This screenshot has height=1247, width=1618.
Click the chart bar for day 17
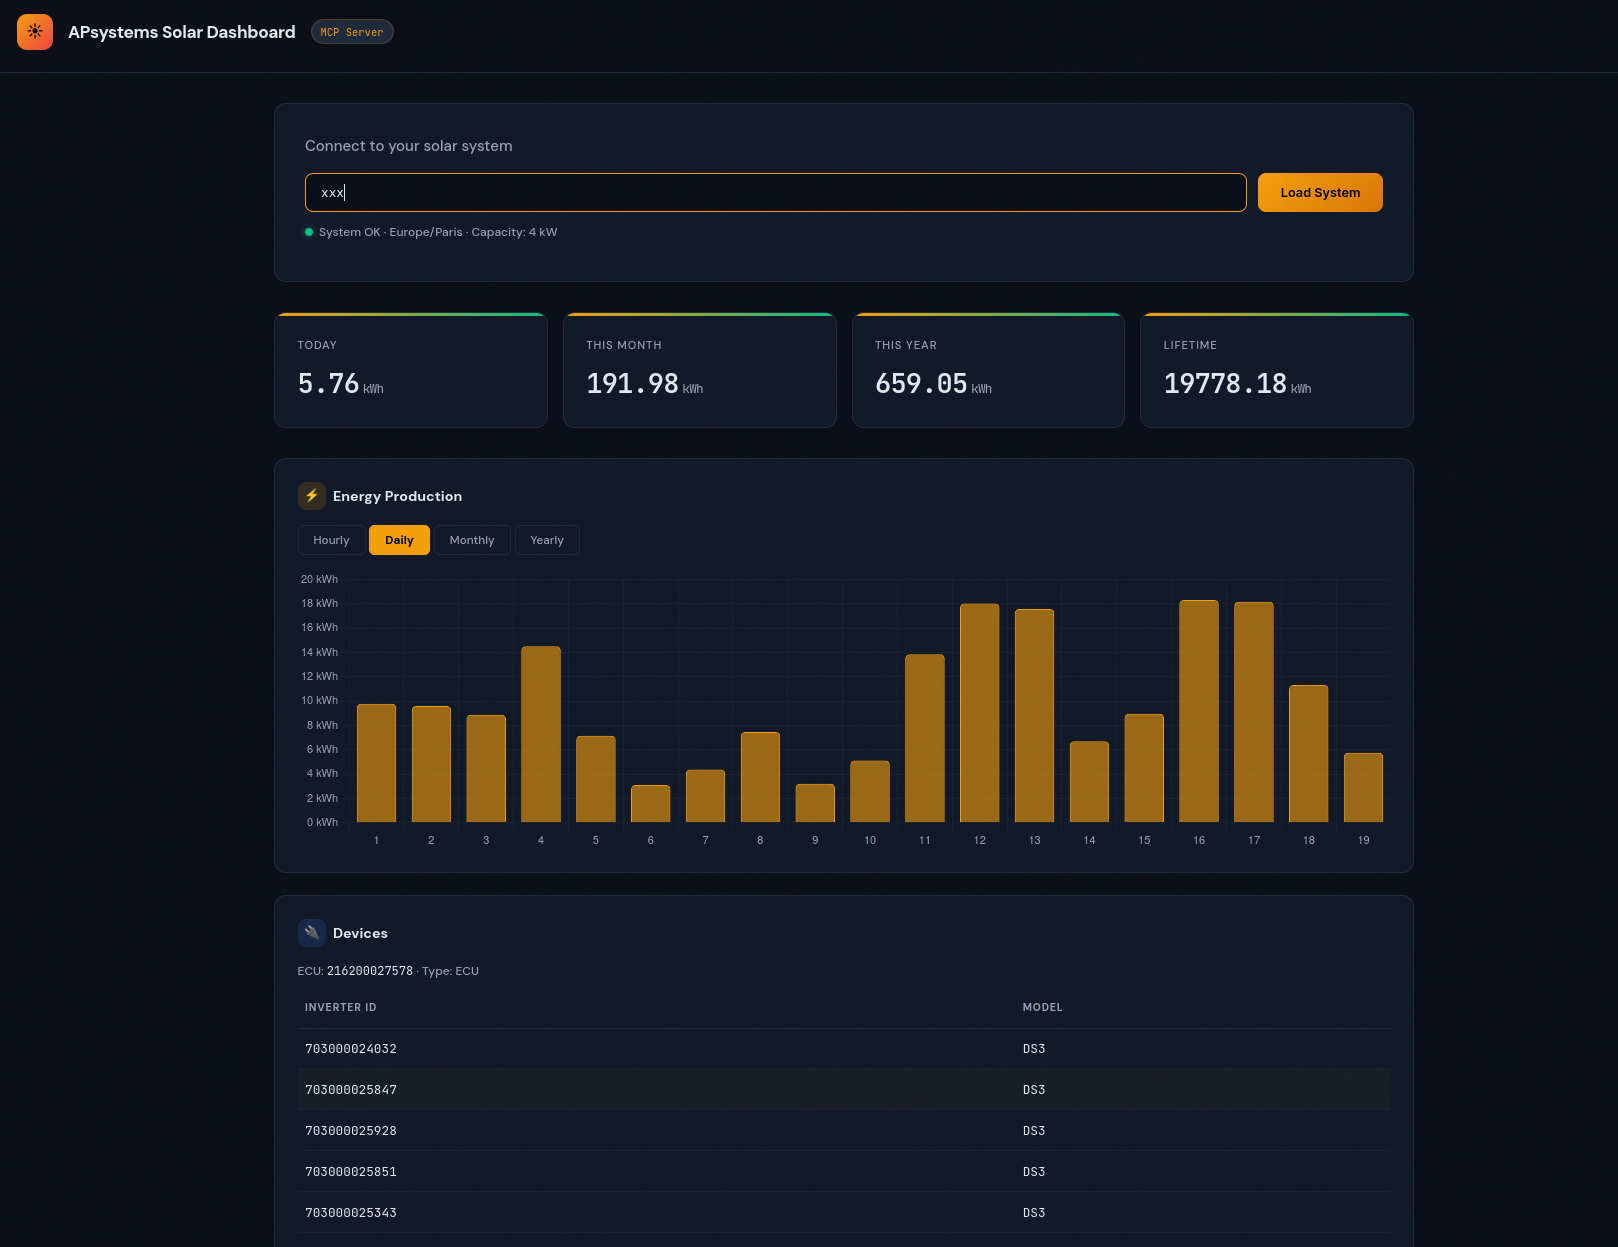pos(1254,712)
